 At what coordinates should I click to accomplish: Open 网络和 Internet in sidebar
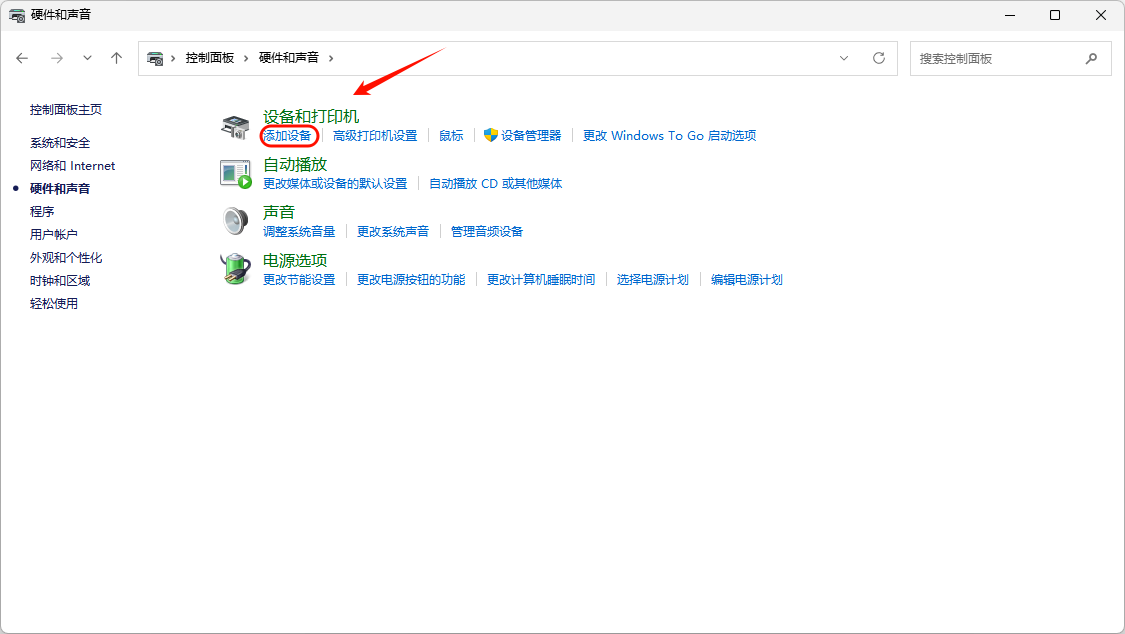[72, 166]
